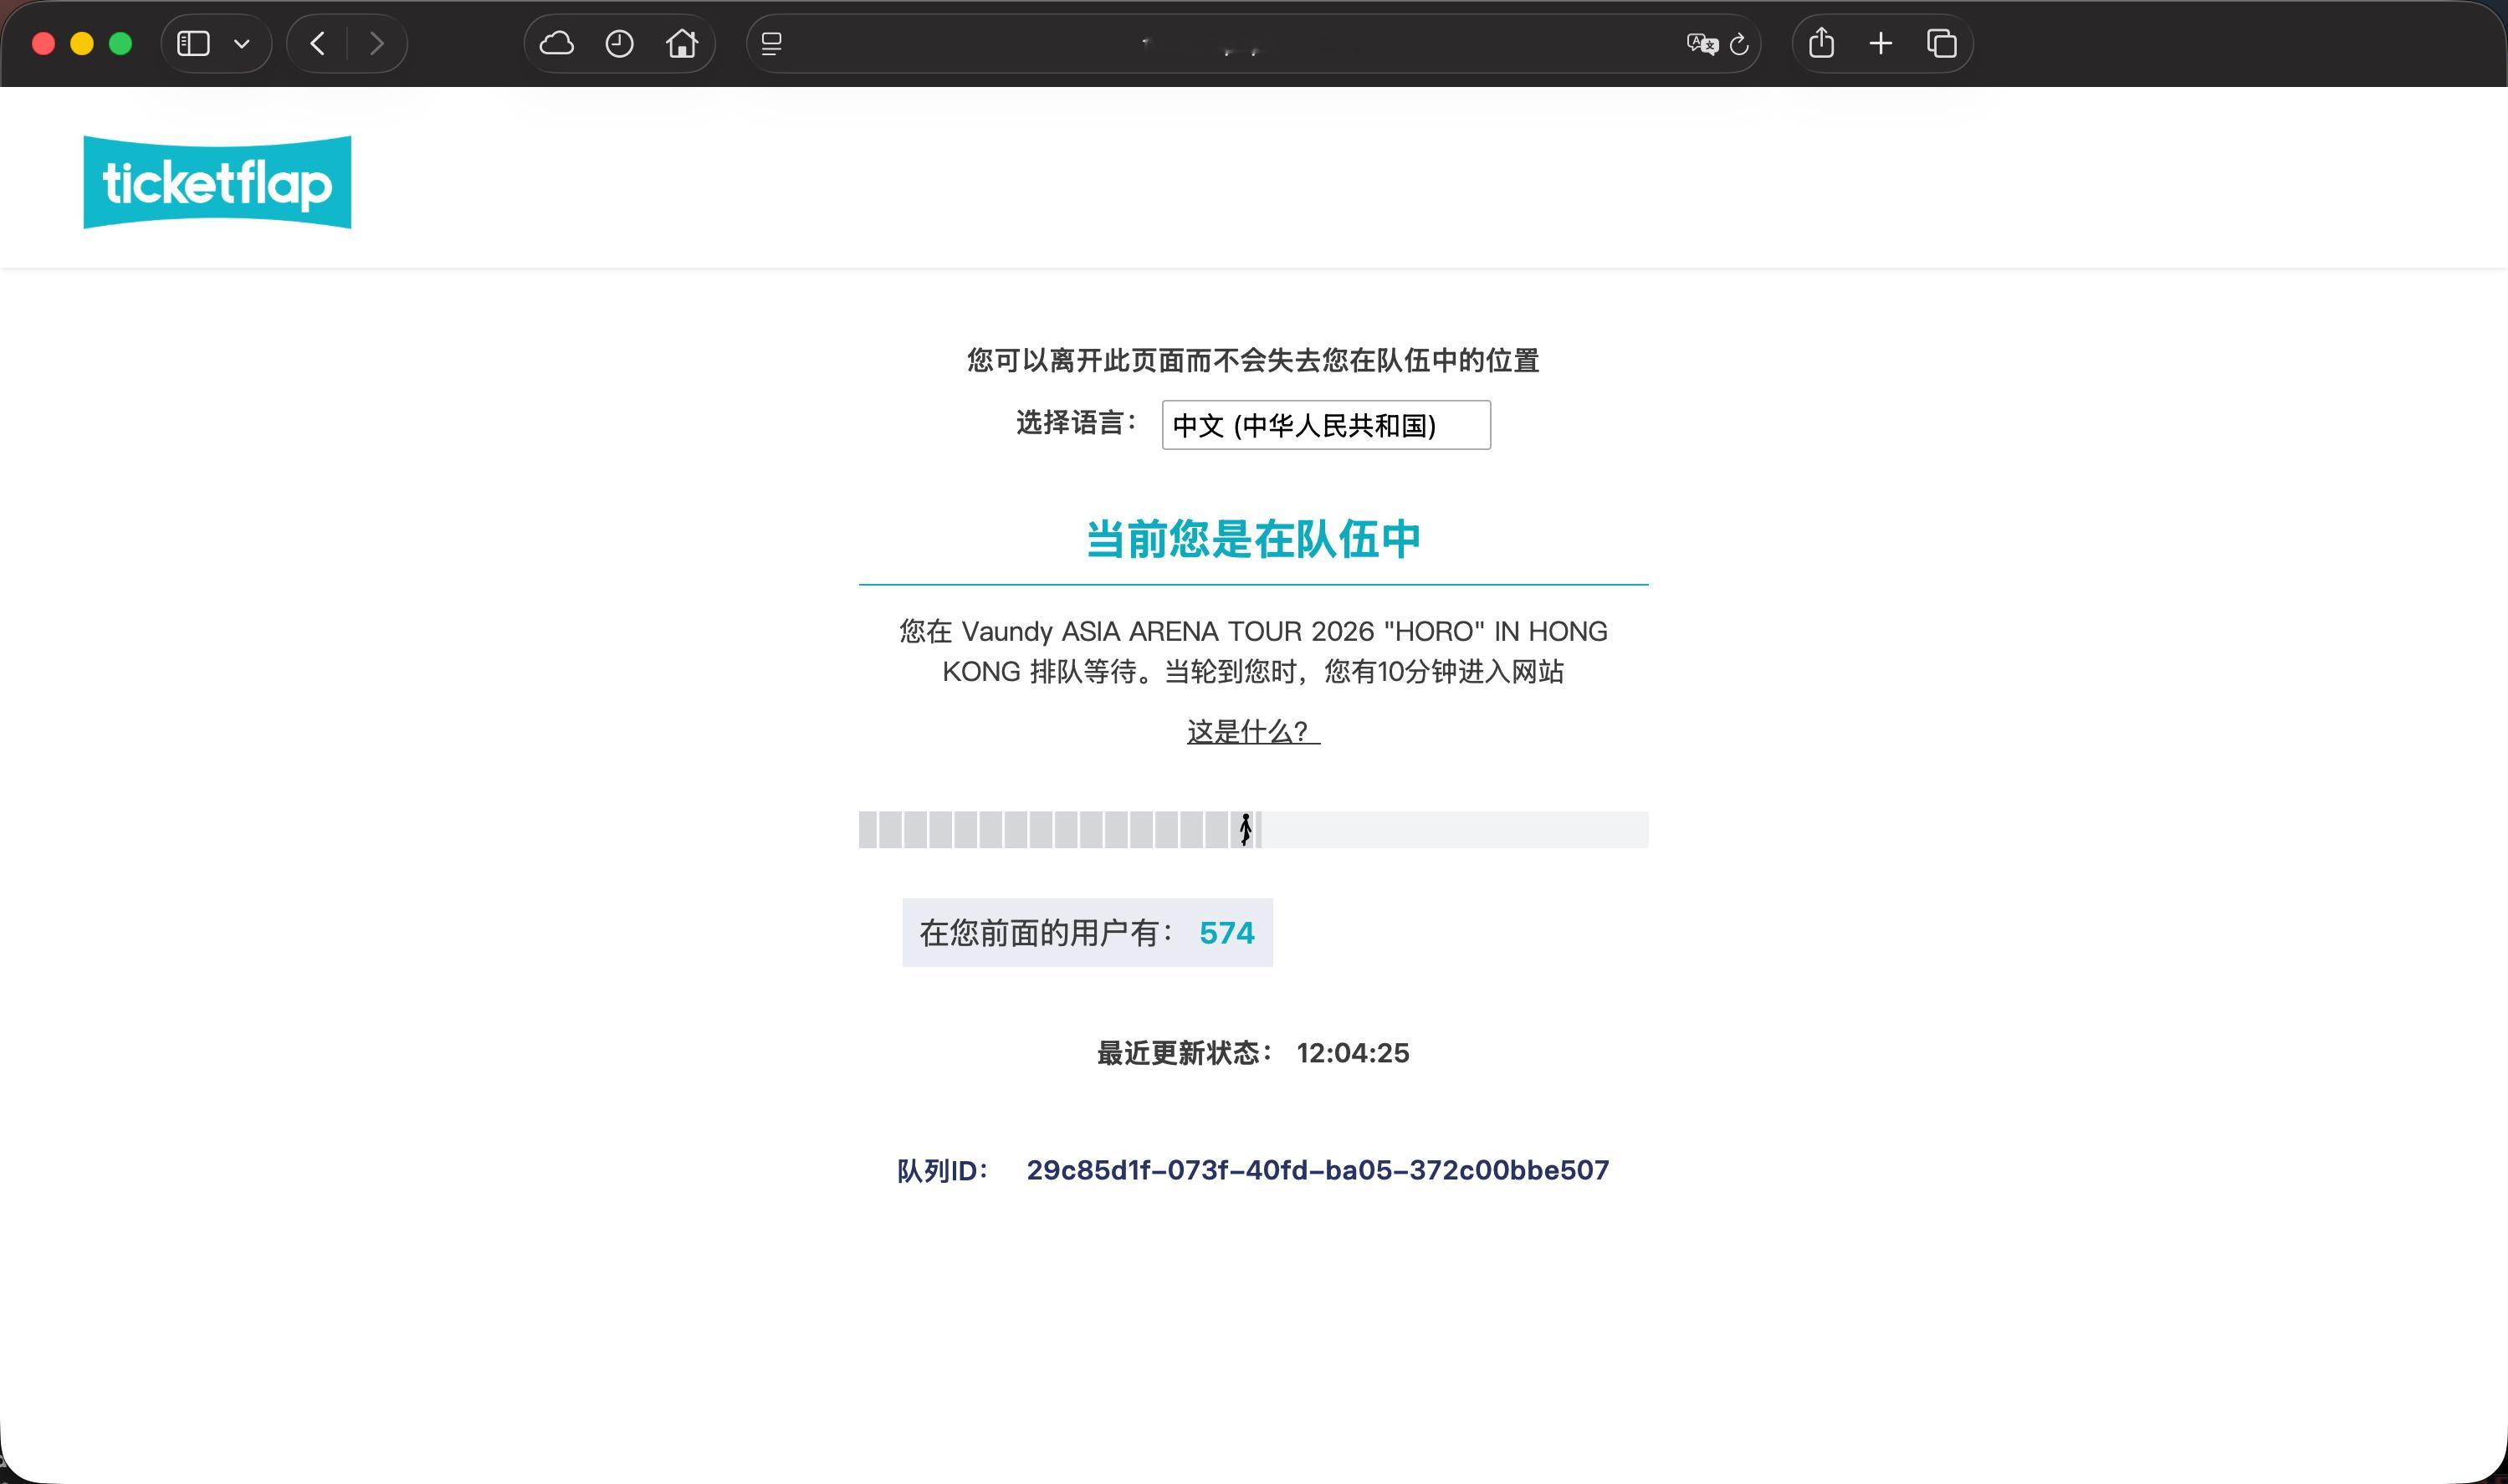Click last update time 12:04:25
This screenshot has width=2508, height=1484.
point(1353,1053)
